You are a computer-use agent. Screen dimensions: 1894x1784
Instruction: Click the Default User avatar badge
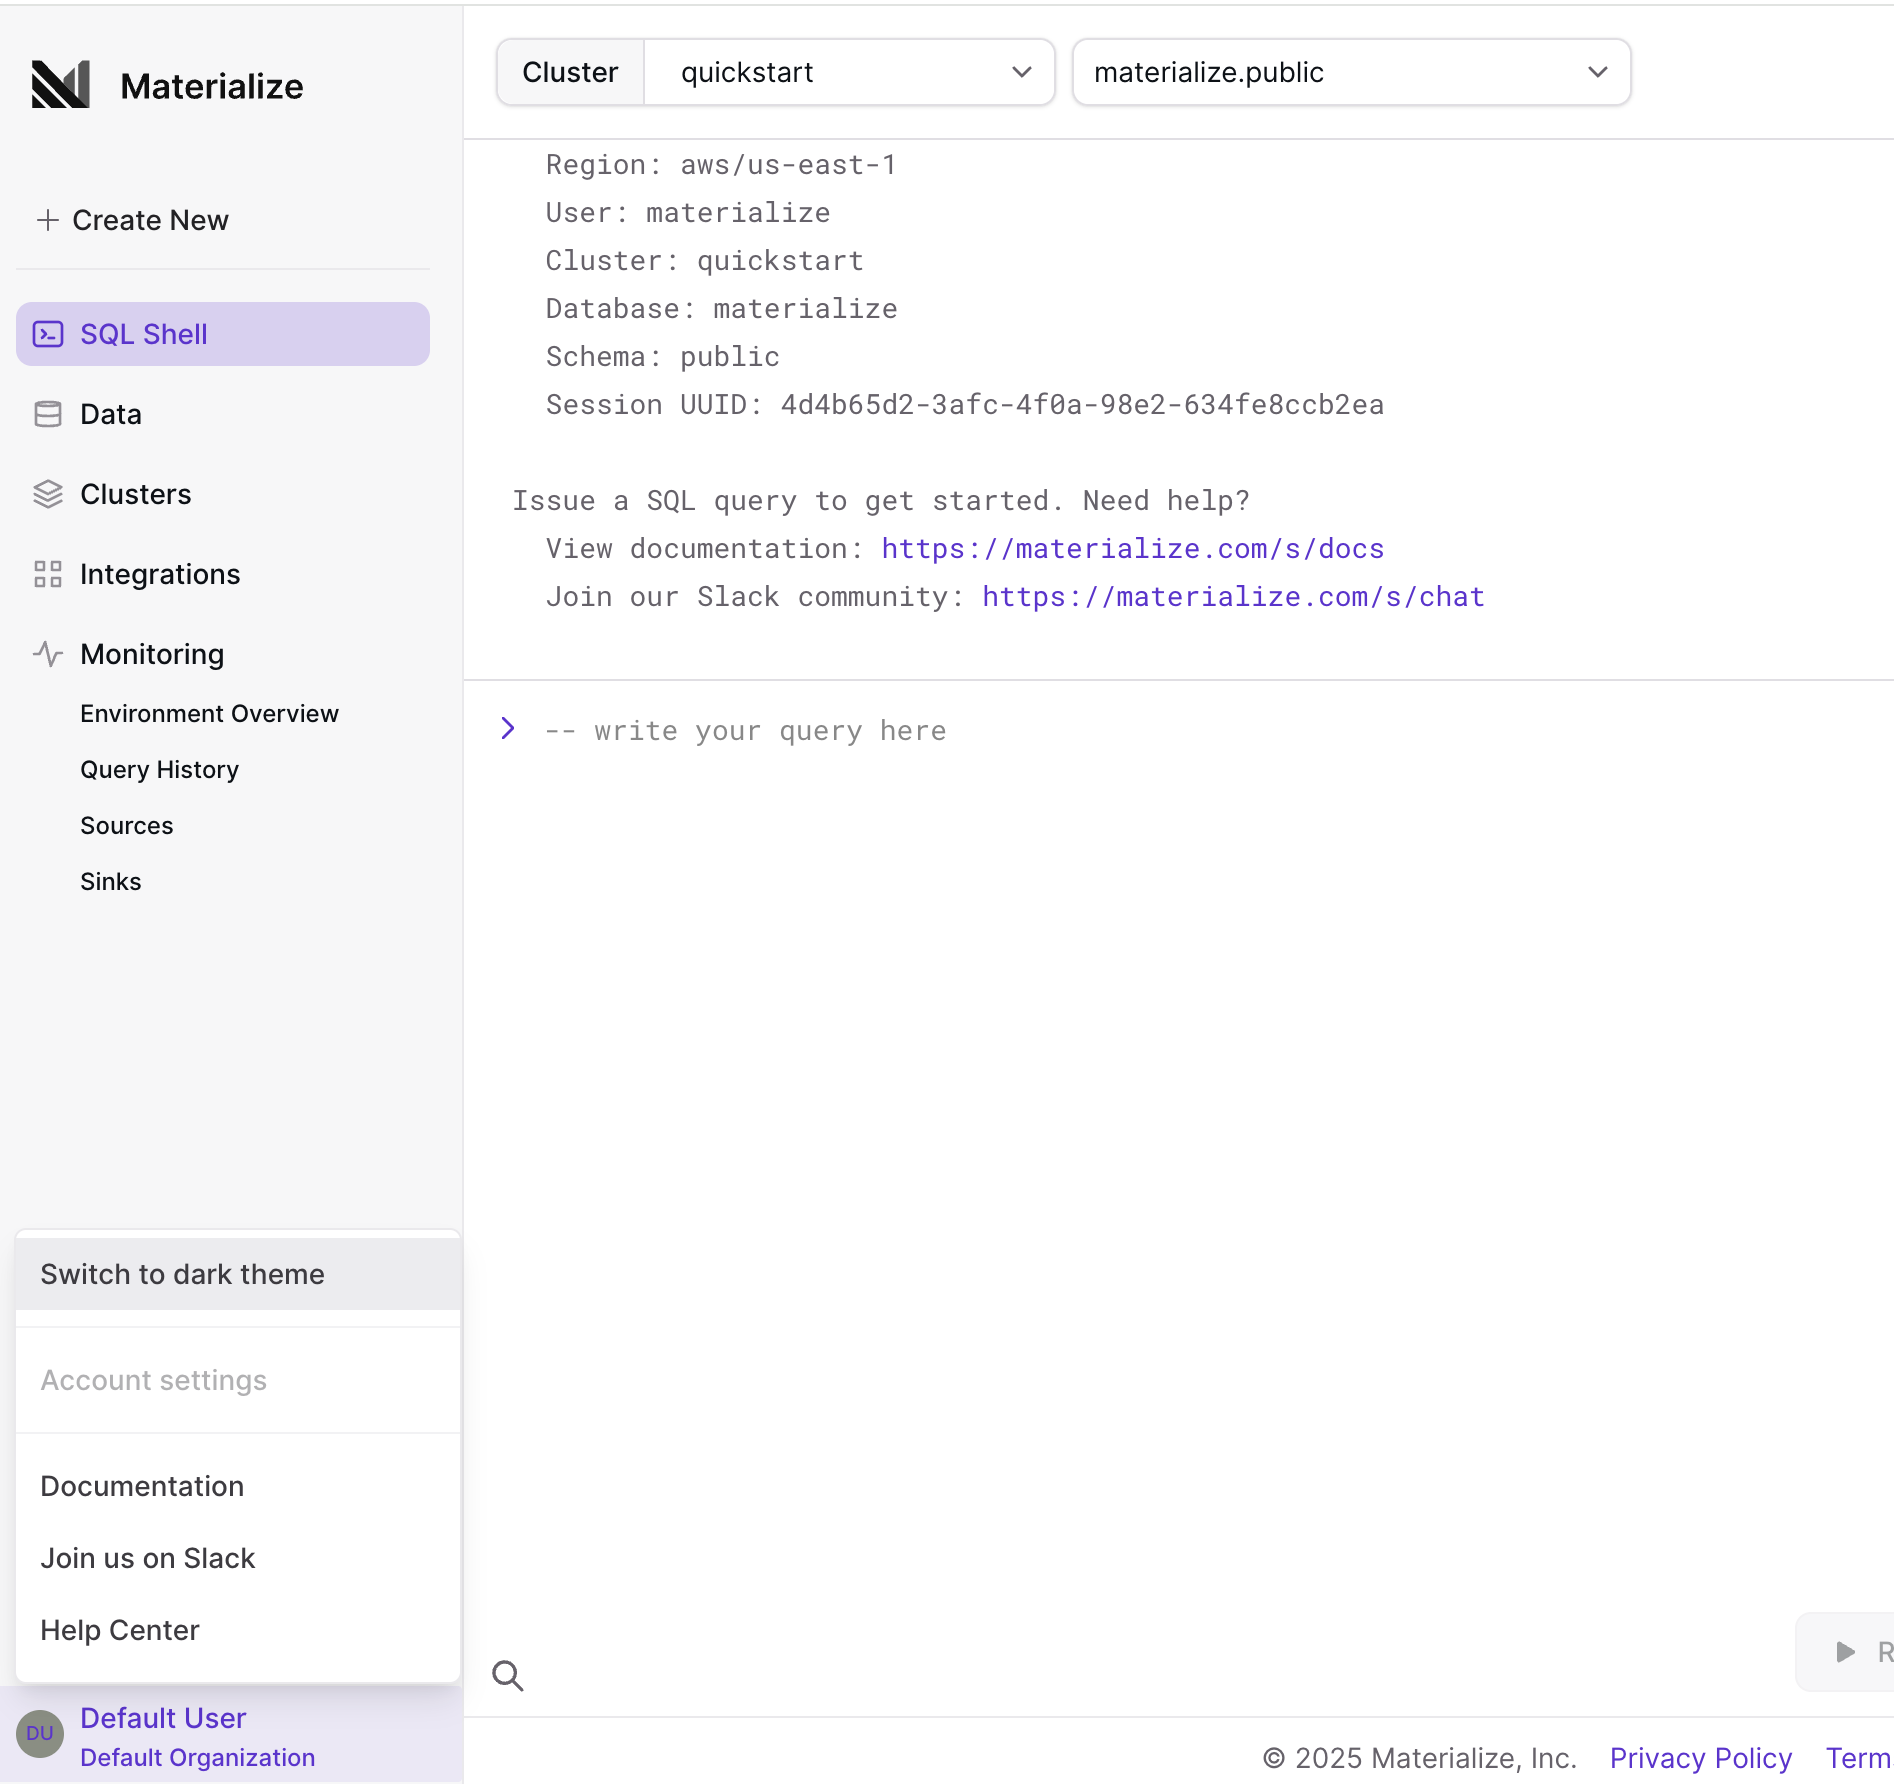(39, 1733)
